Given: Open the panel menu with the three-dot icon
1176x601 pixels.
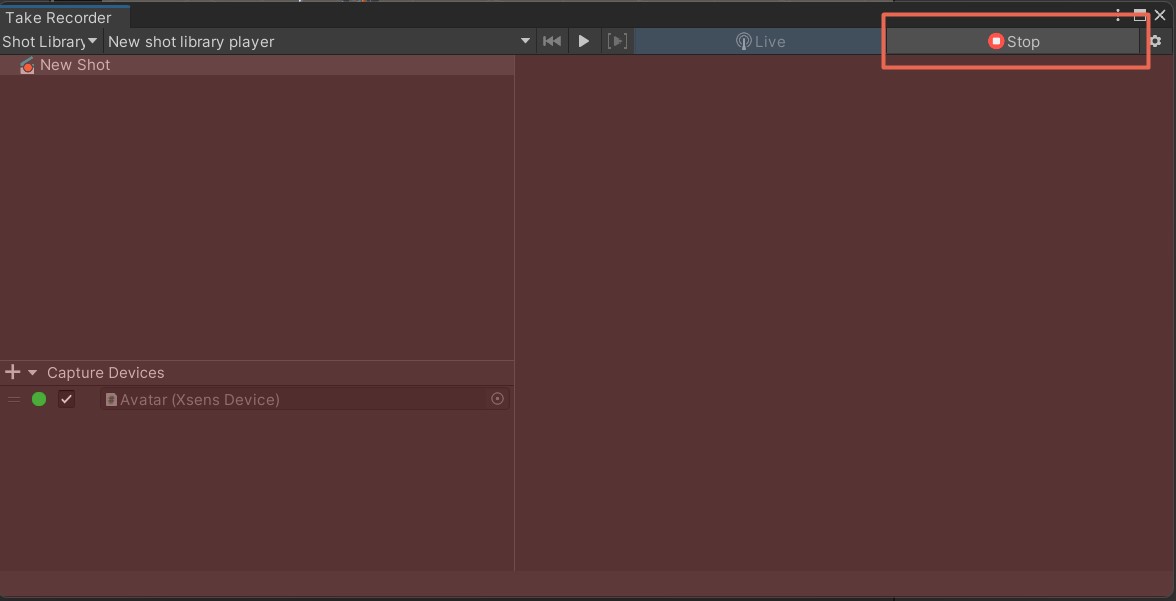Looking at the screenshot, I should click(1117, 15).
